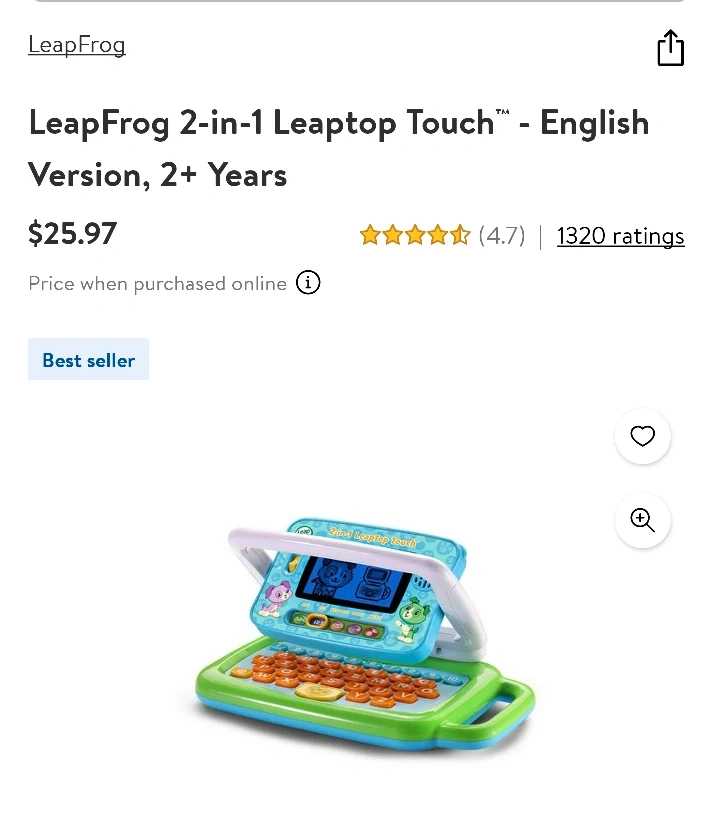
Task: Click the toy's green carry handle
Action: (495, 706)
